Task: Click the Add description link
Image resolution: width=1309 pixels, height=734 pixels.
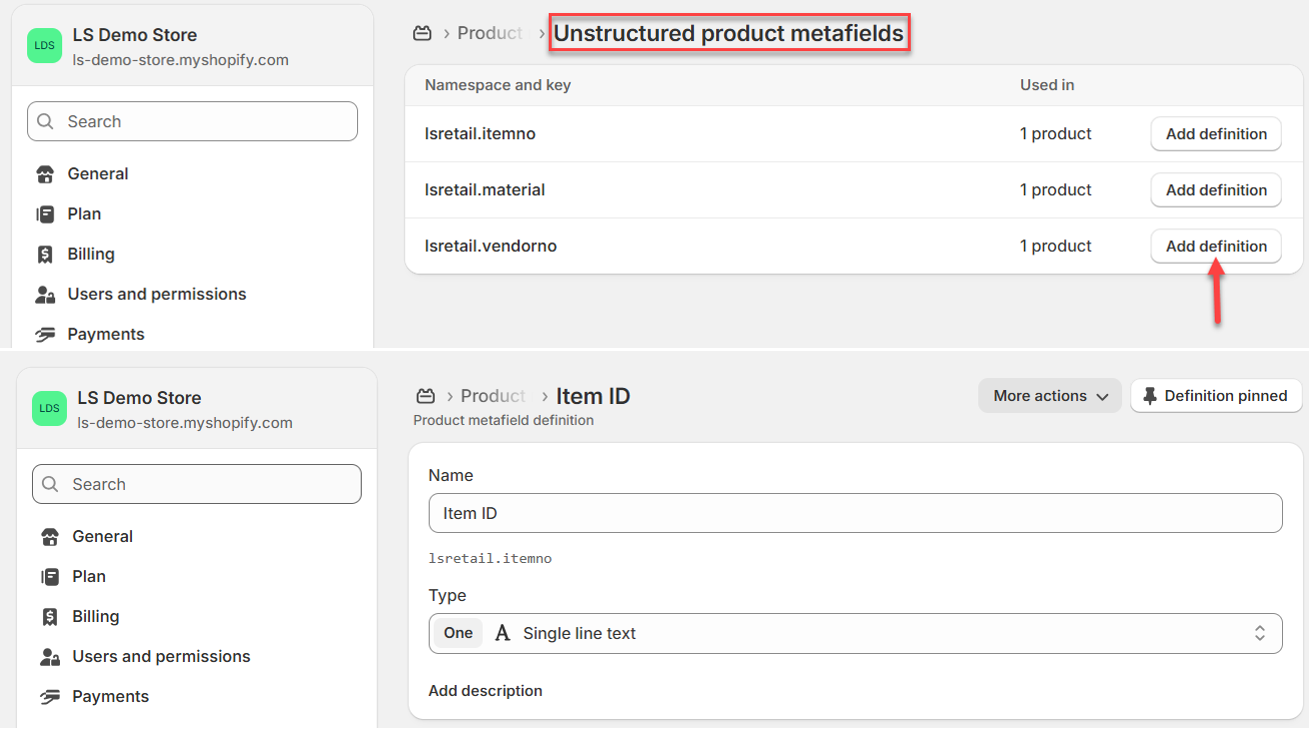Action: tap(485, 691)
